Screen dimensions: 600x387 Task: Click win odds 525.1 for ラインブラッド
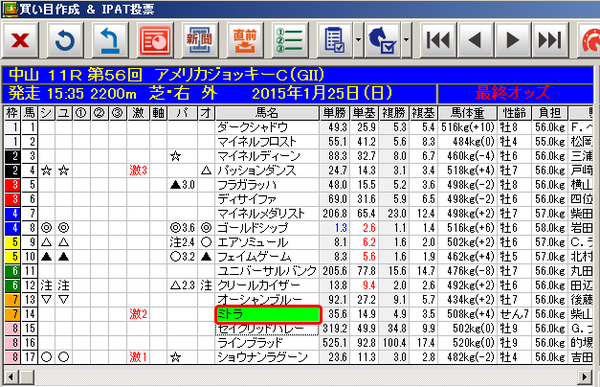(334, 343)
